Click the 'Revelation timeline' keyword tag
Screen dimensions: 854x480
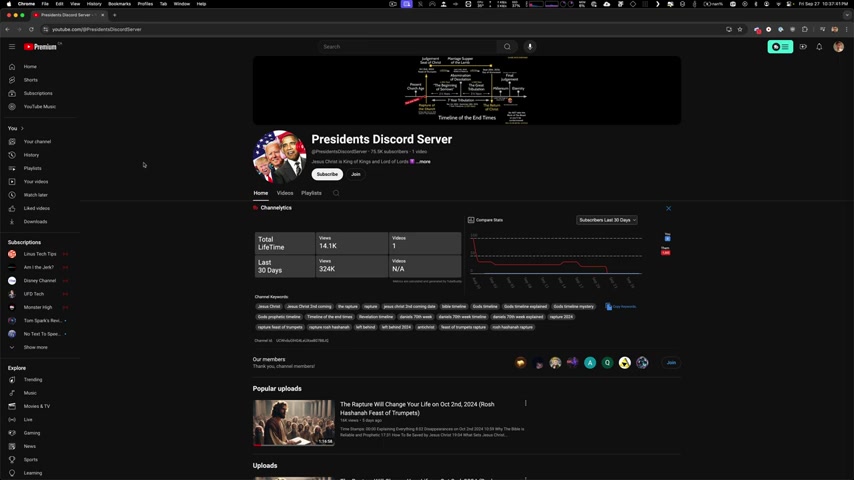click(x=375, y=317)
